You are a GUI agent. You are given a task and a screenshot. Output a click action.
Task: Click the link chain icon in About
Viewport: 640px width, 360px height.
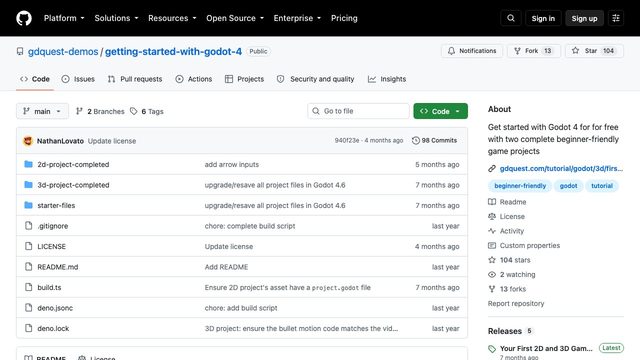pos(492,169)
